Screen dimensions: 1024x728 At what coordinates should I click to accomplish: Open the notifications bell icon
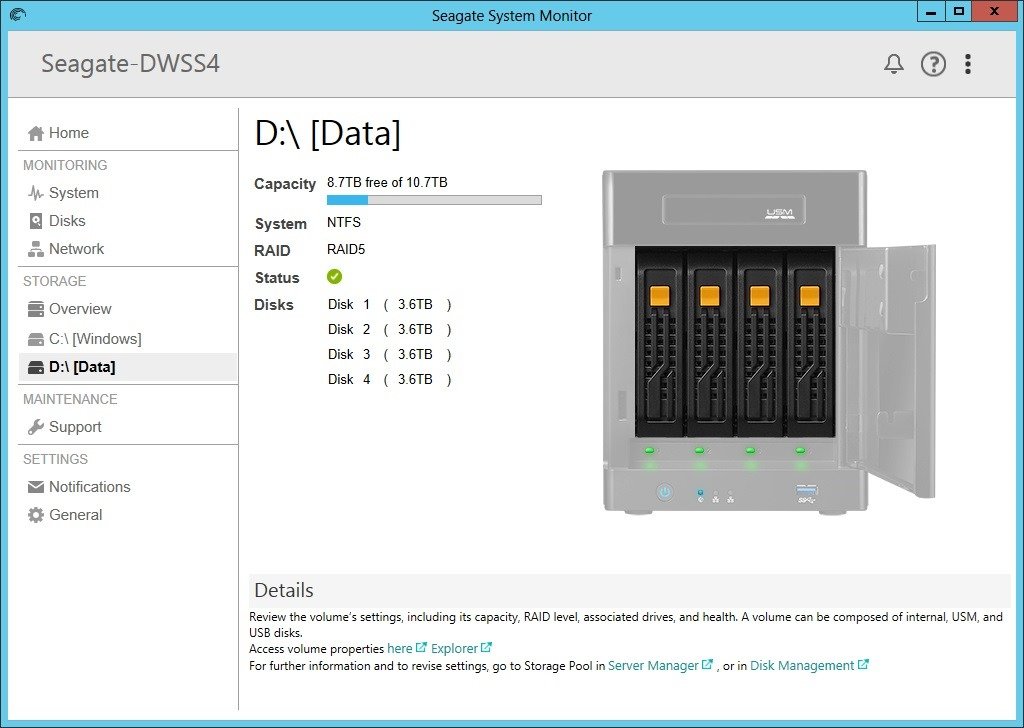(893, 64)
